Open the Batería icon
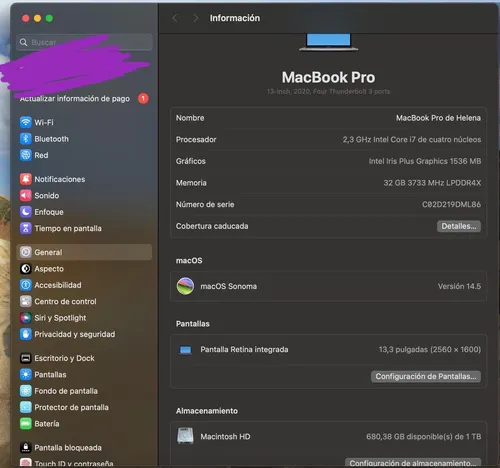 (26, 424)
